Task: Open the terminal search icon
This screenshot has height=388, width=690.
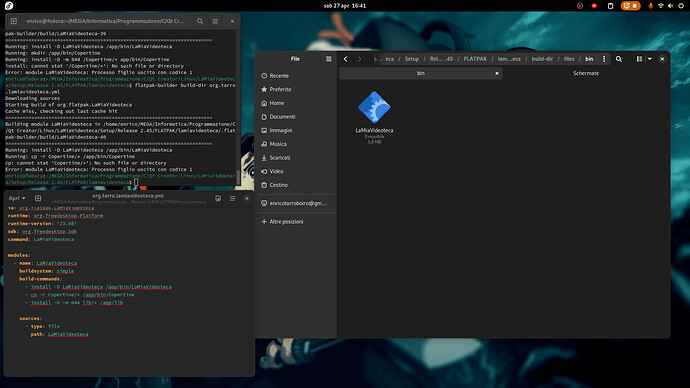Action: (x=200, y=21)
